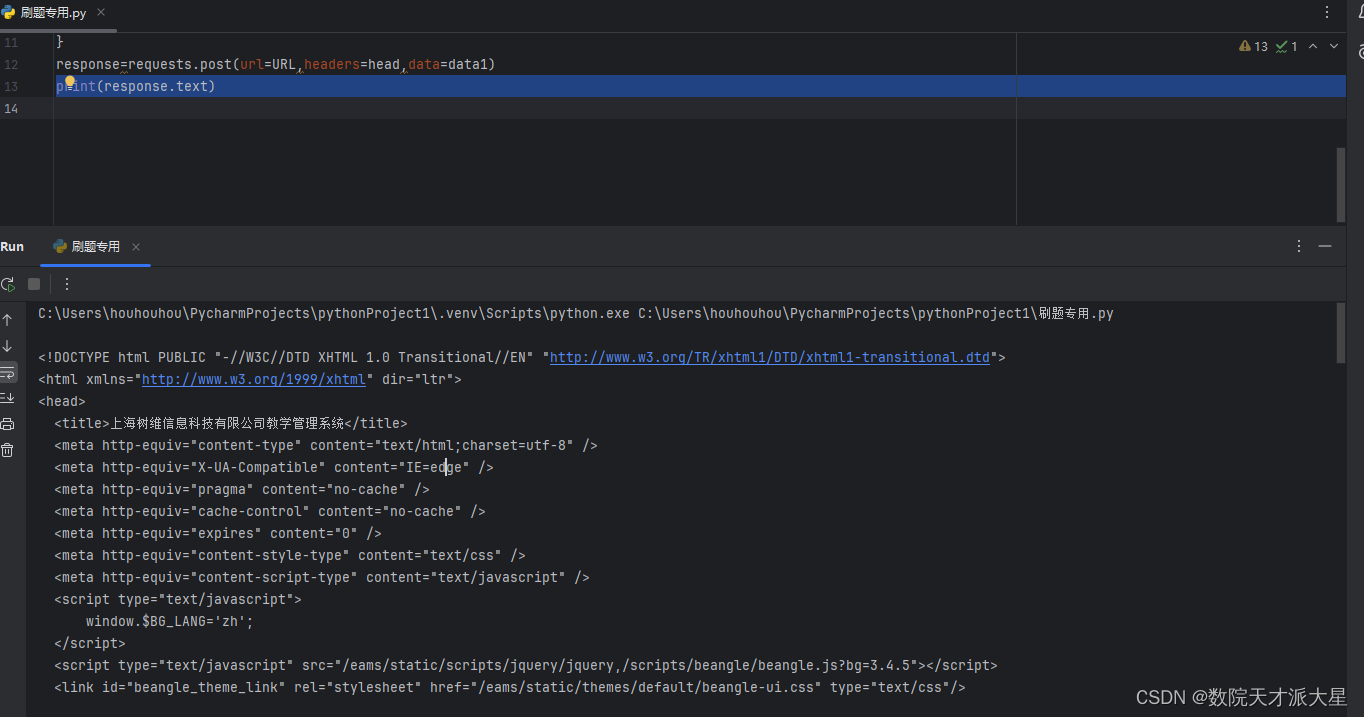Click the down arrow in console sidebar
The width and height of the screenshot is (1364, 717).
coord(8,346)
